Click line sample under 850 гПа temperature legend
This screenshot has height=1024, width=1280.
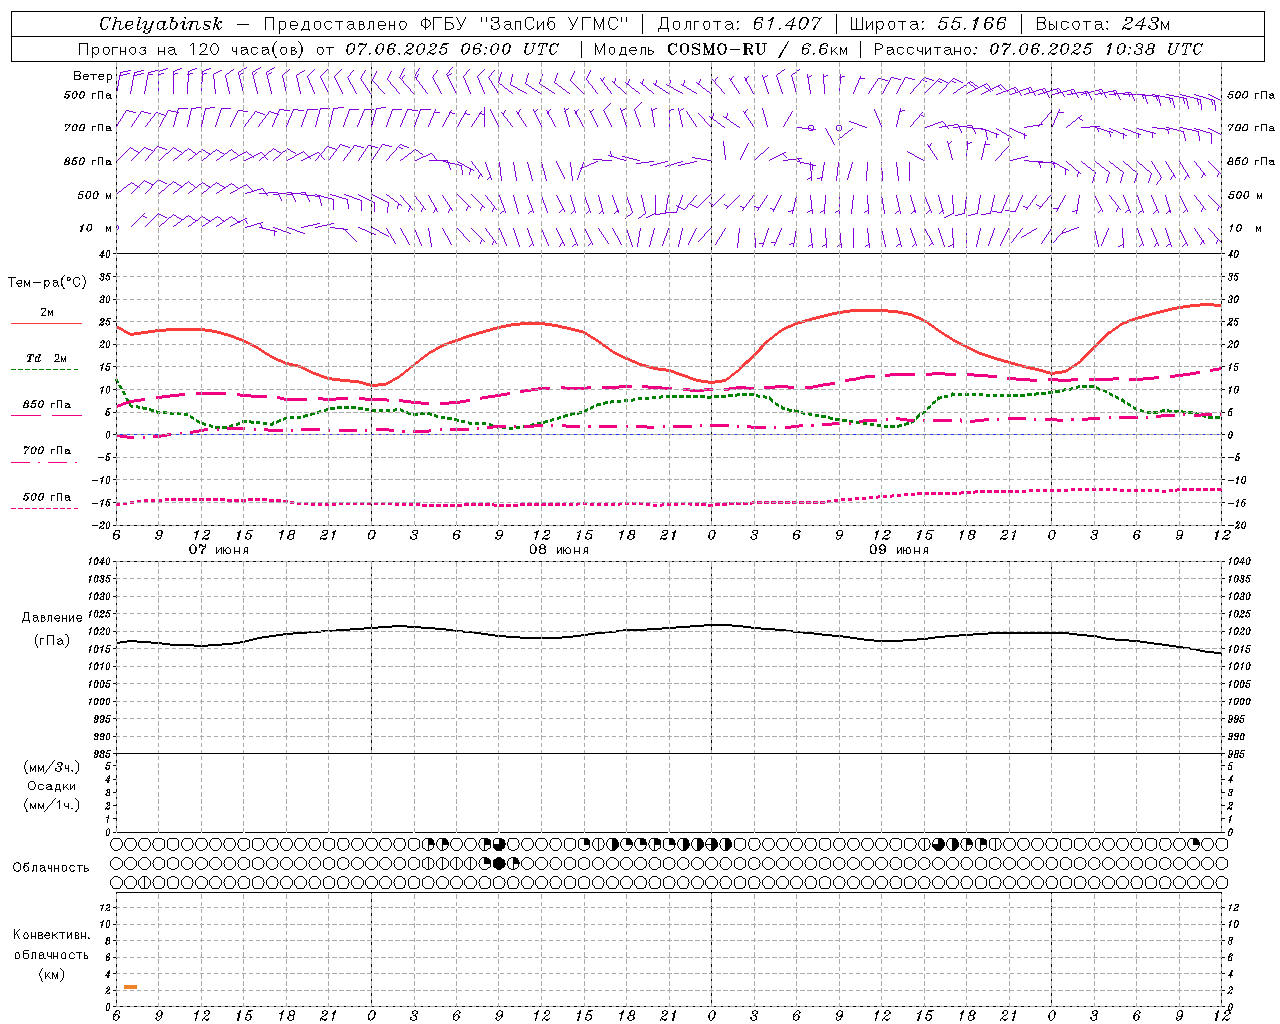46,415
